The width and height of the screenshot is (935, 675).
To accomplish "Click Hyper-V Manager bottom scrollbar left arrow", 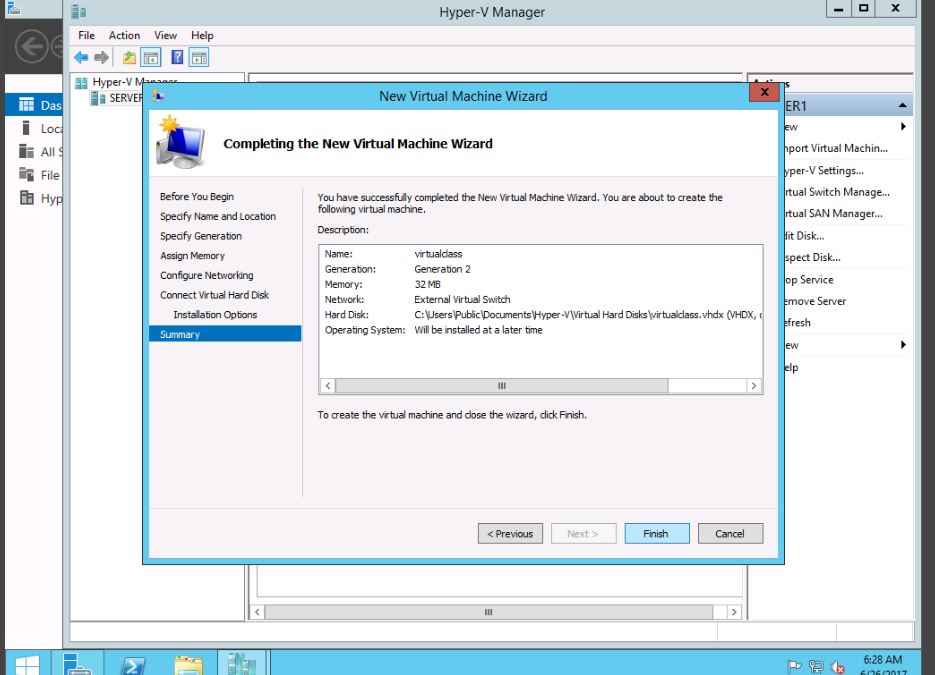I will pos(257,612).
